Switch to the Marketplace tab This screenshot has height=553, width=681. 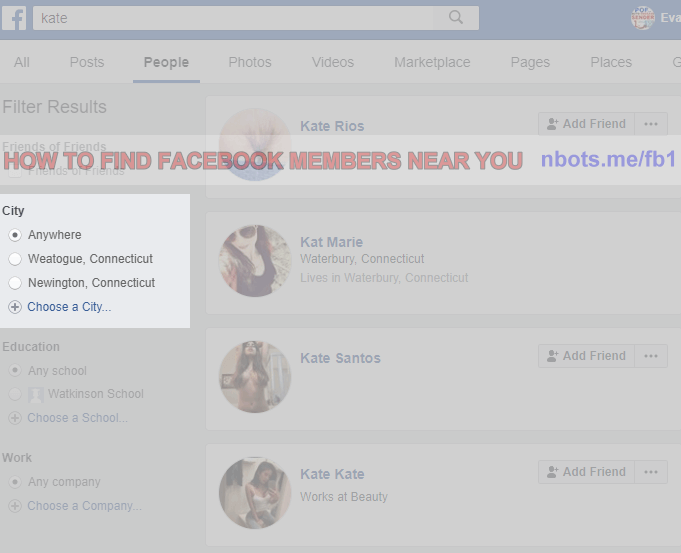pyautogui.click(x=432, y=62)
